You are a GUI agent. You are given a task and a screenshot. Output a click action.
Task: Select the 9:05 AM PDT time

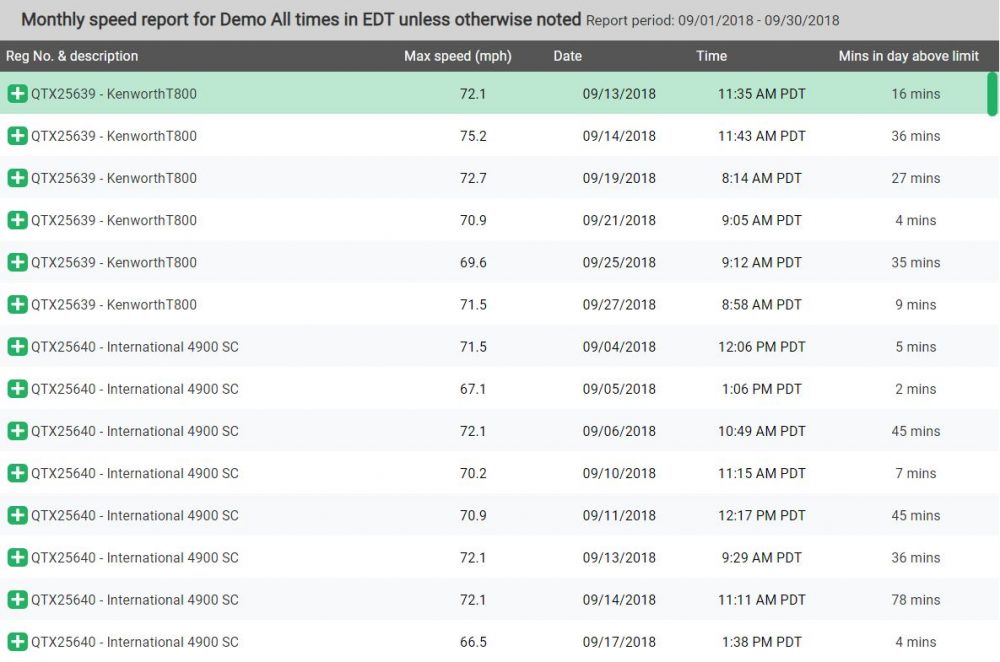761,220
